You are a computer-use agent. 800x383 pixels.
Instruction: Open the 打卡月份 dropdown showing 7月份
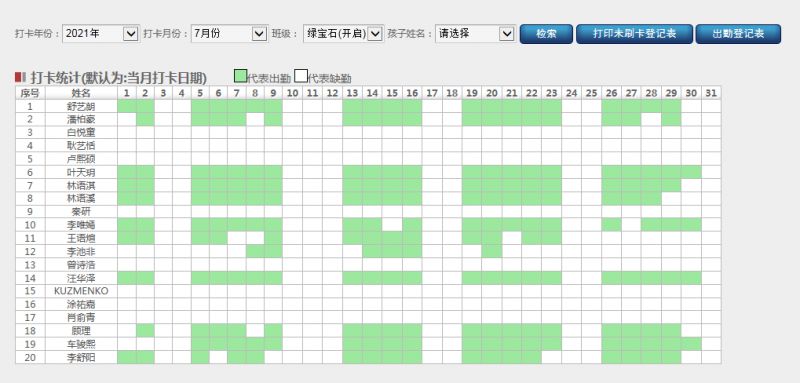[x=229, y=34]
